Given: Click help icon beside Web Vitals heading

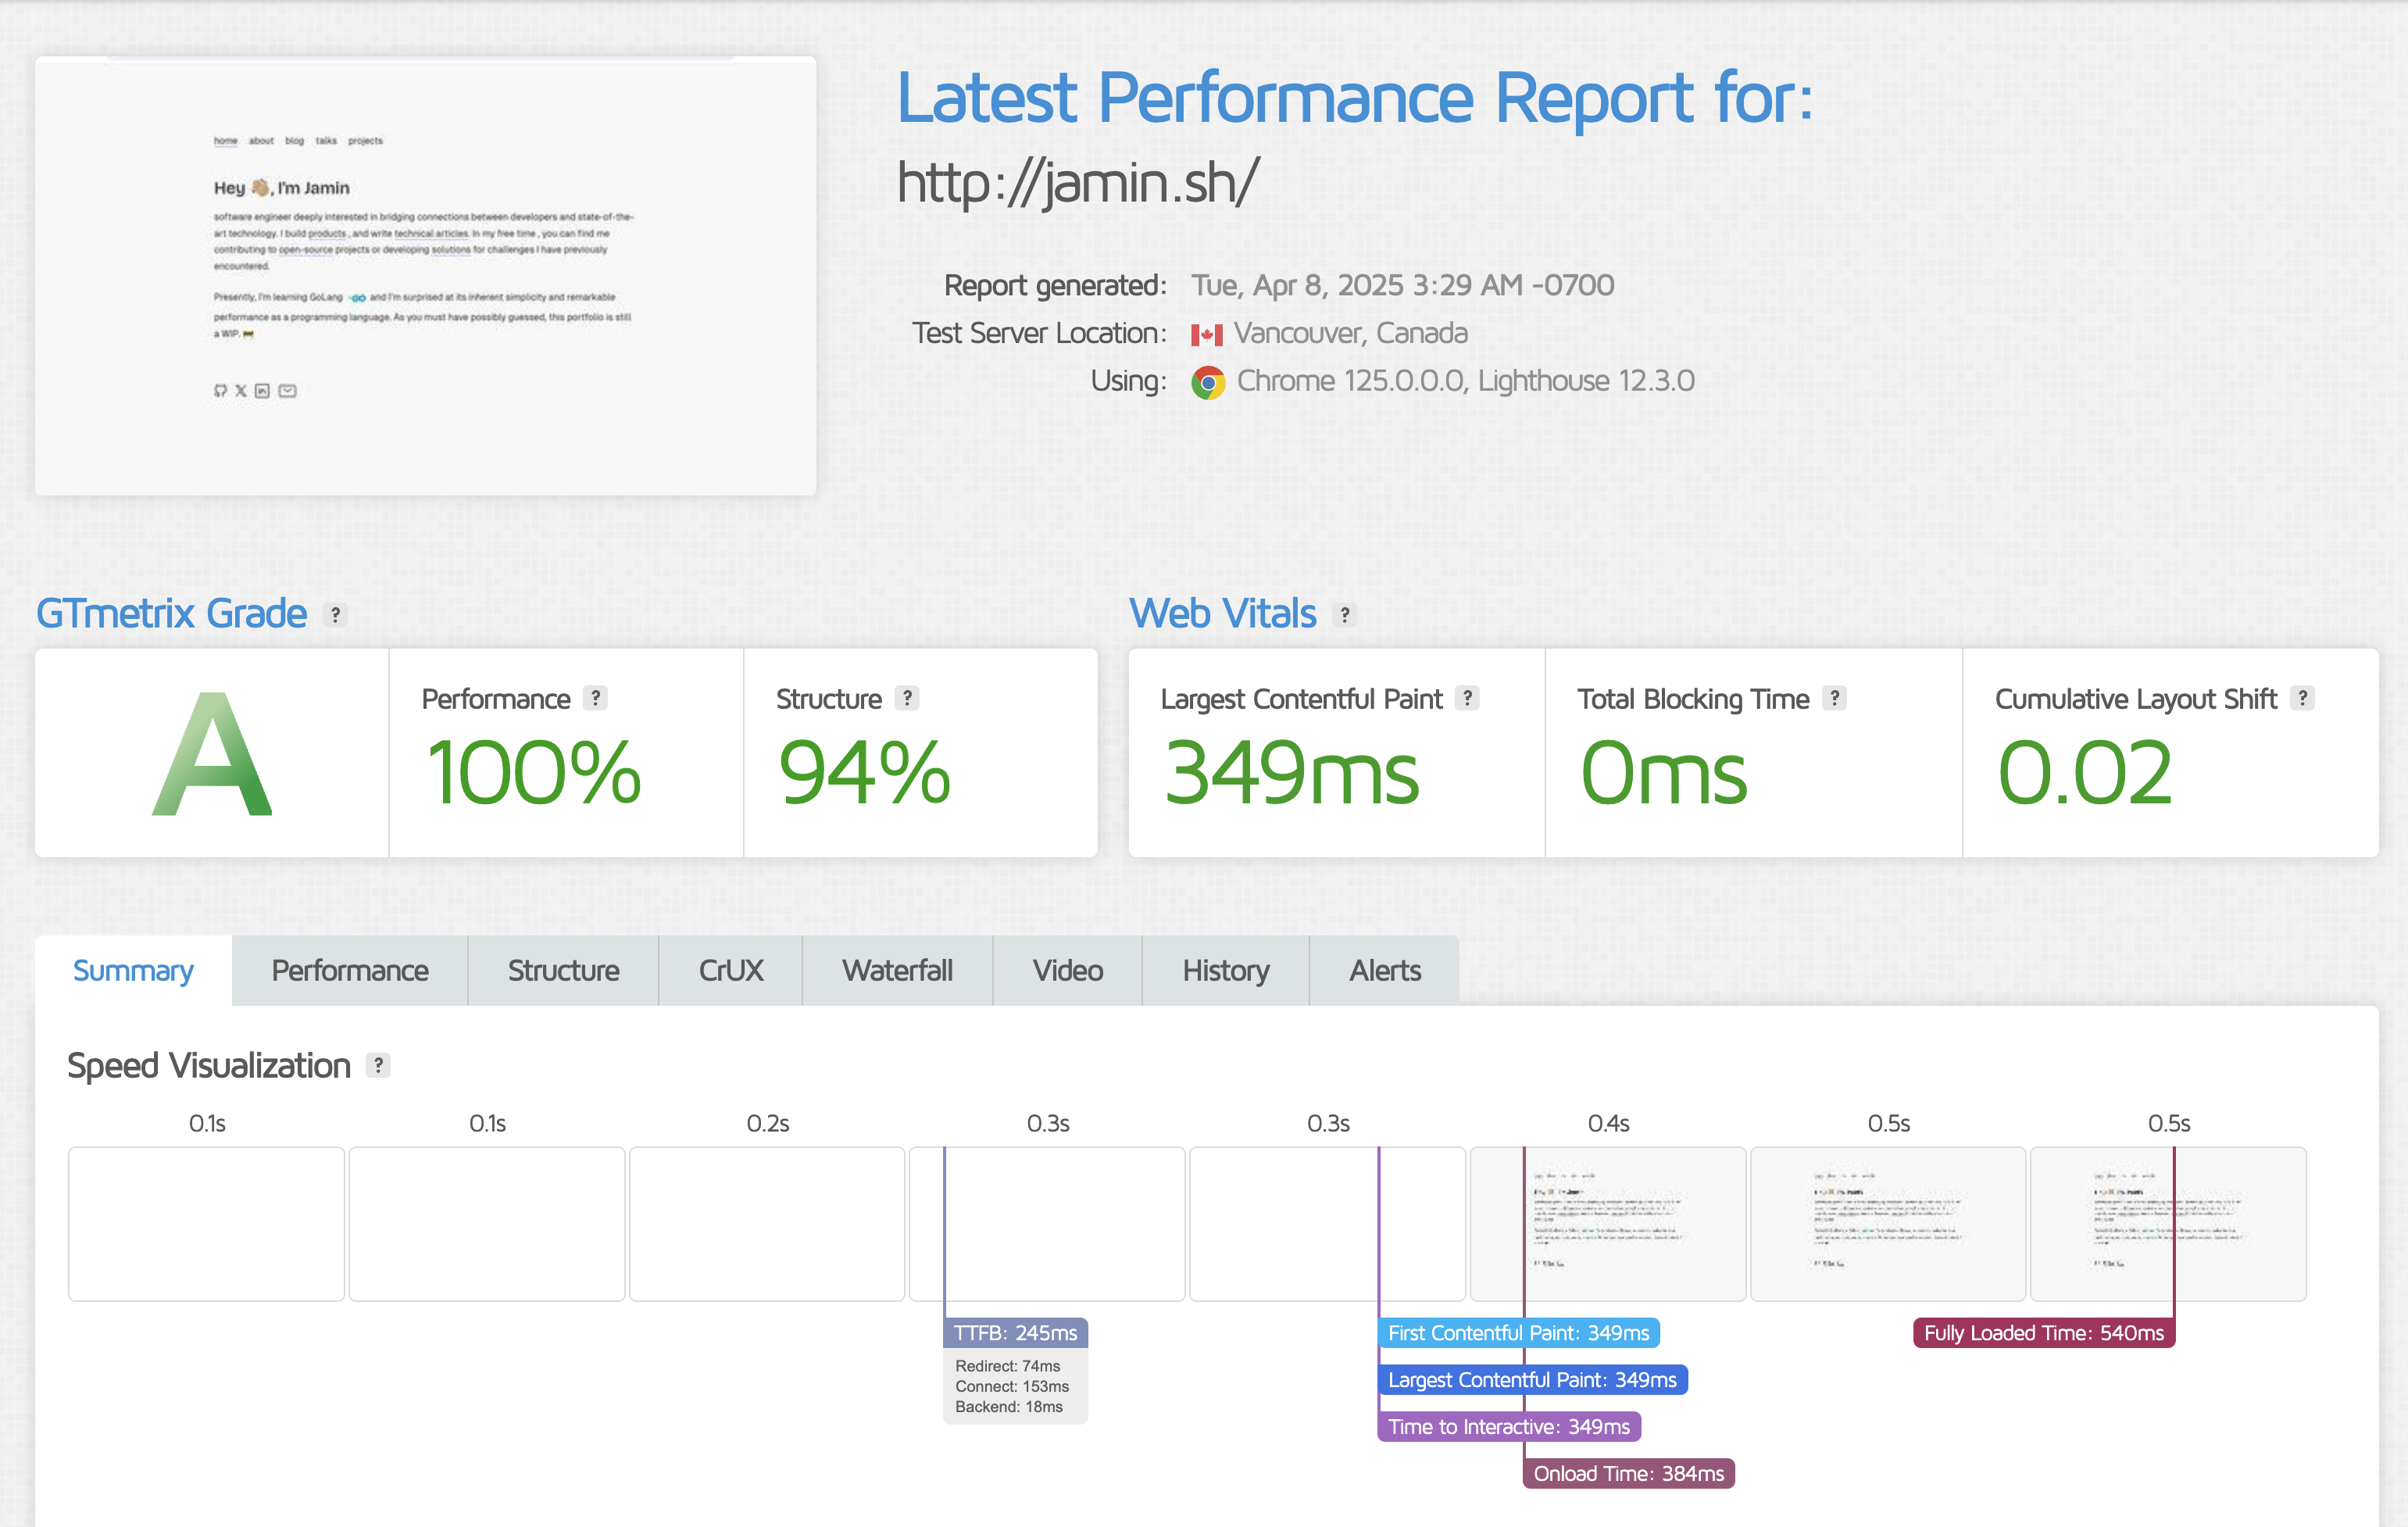Looking at the screenshot, I should click(x=1345, y=615).
